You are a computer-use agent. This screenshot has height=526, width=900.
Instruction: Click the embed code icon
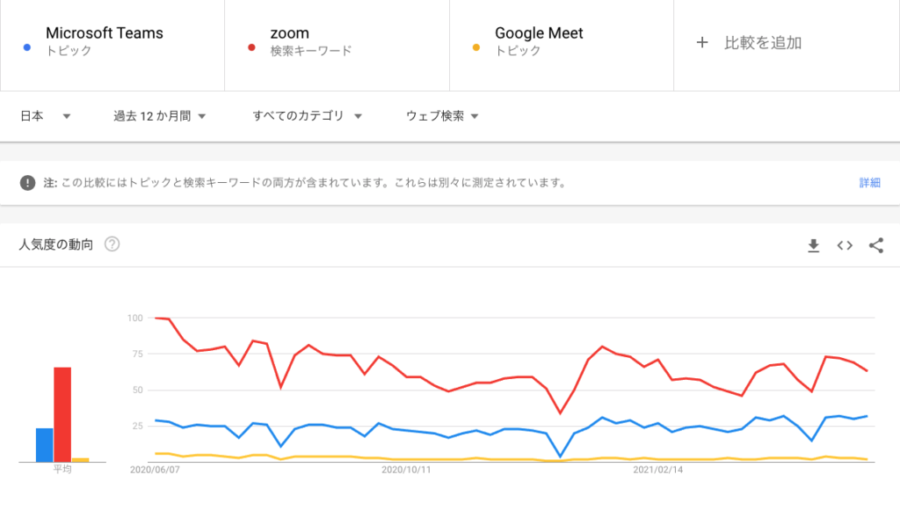(x=845, y=246)
